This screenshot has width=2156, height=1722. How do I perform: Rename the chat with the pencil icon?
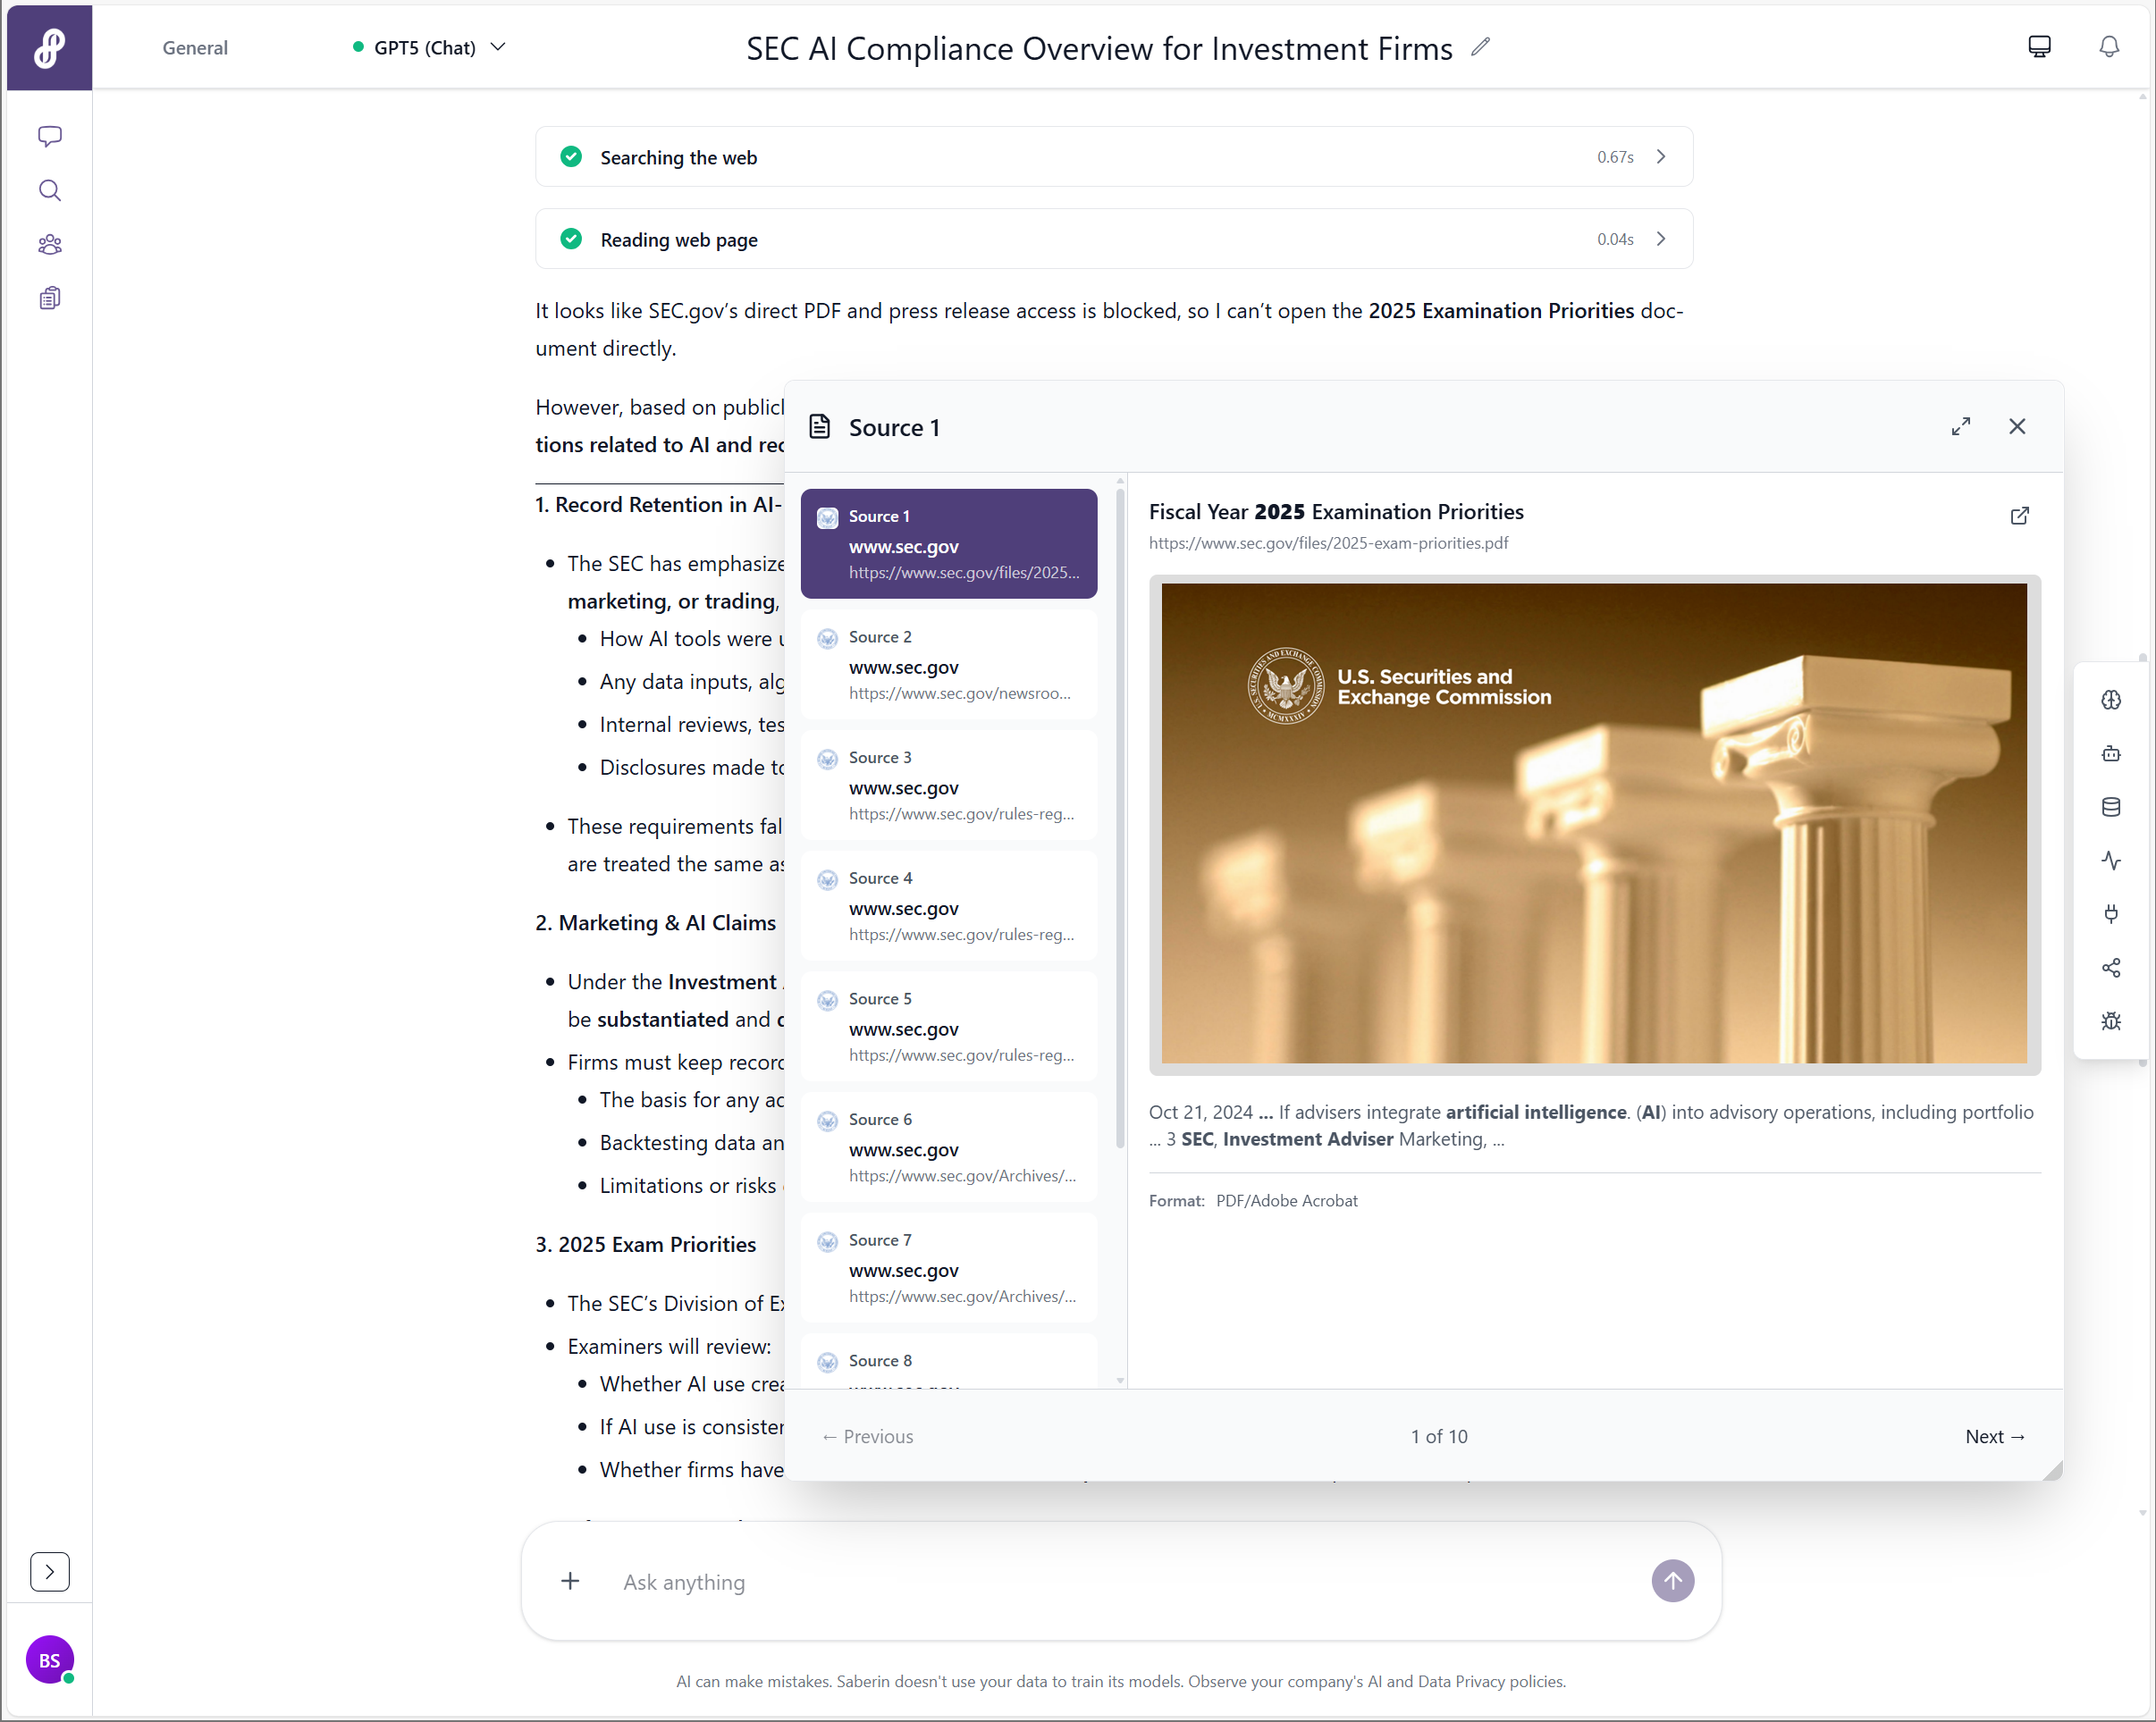click(x=1481, y=46)
